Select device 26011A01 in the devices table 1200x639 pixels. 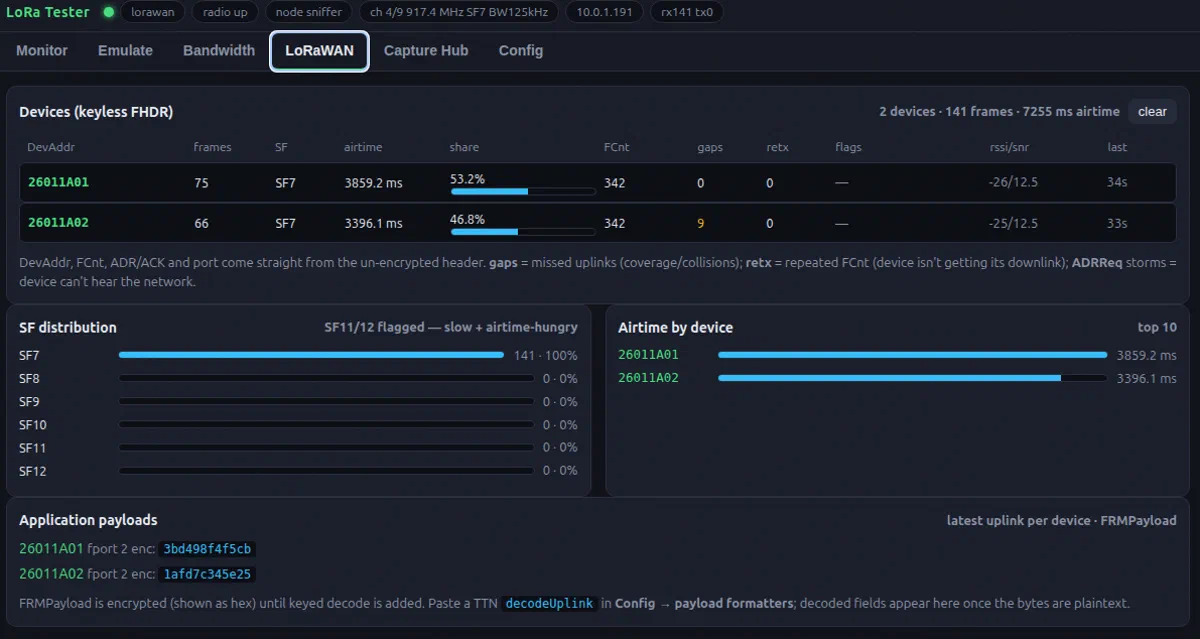click(598, 183)
